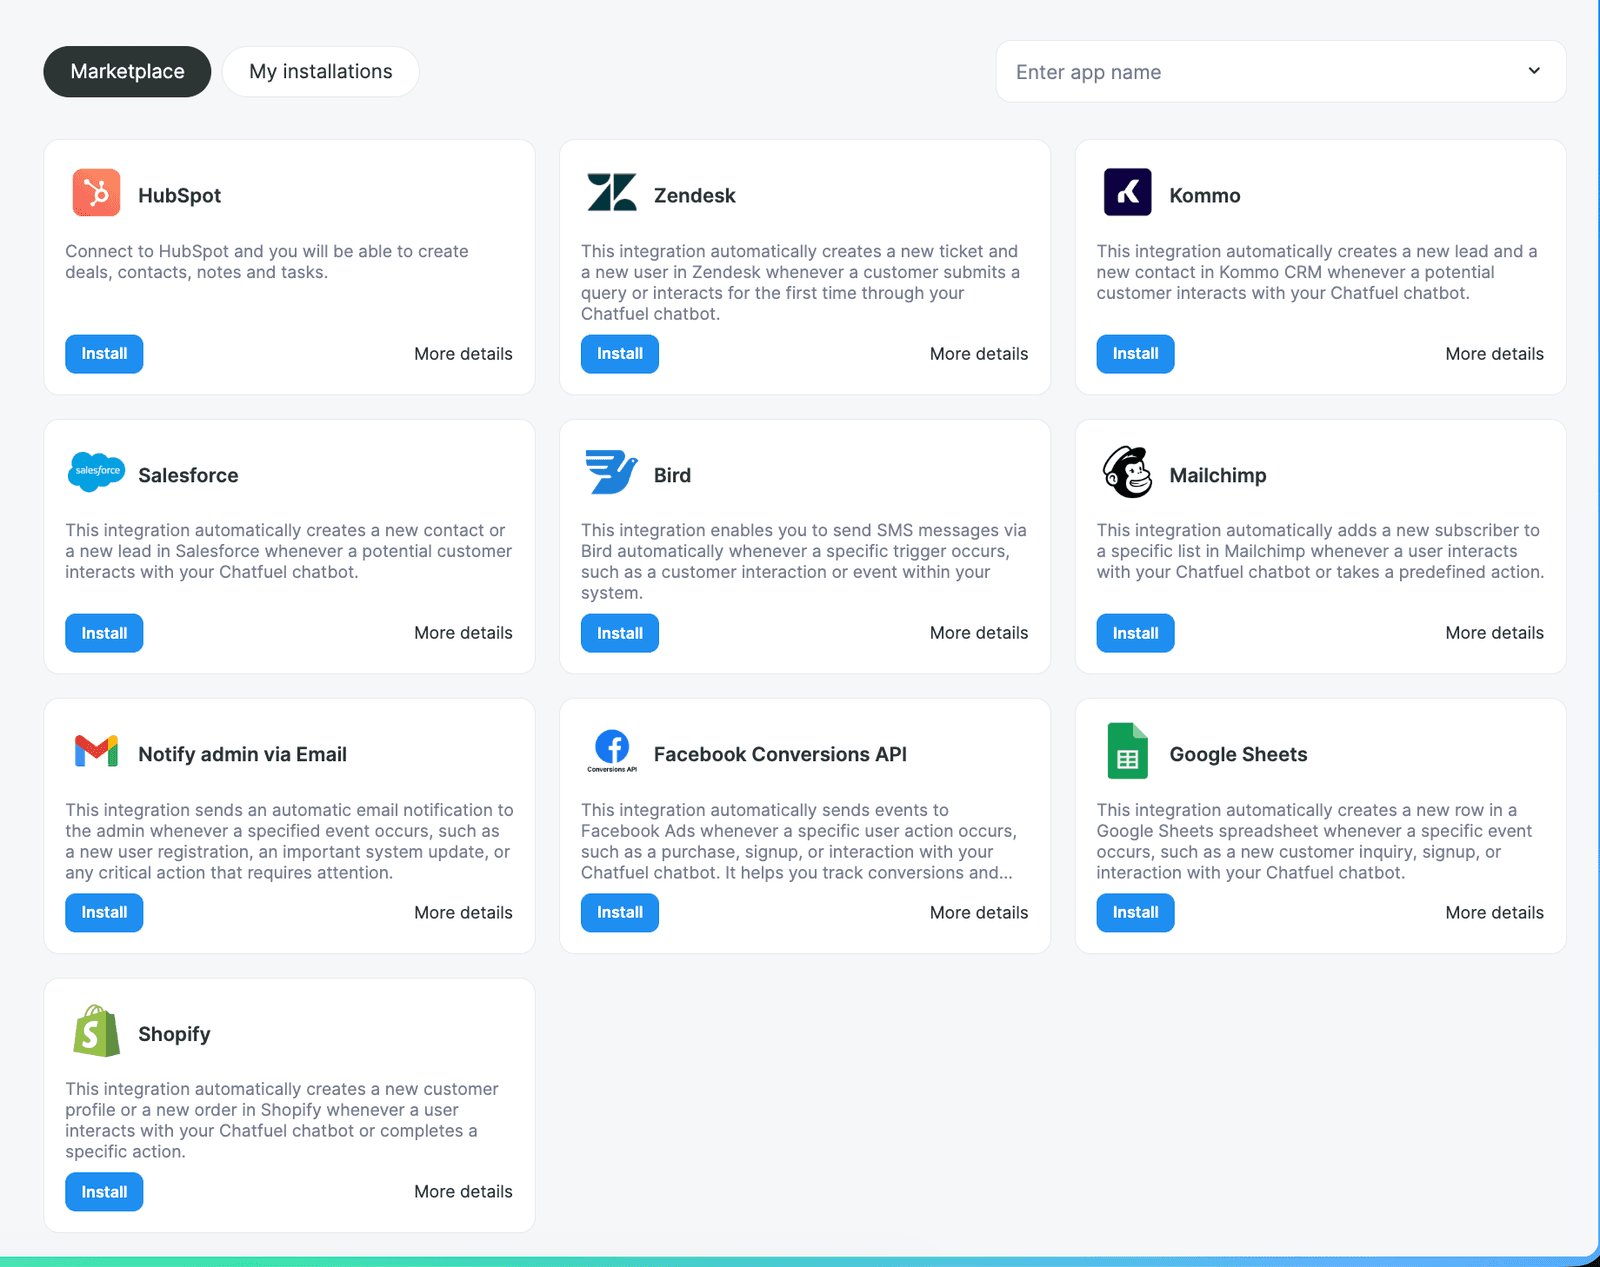Click the Kommo description text
Image resolution: width=1600 pixels, height=1267 pixels.
[1317, 272]
